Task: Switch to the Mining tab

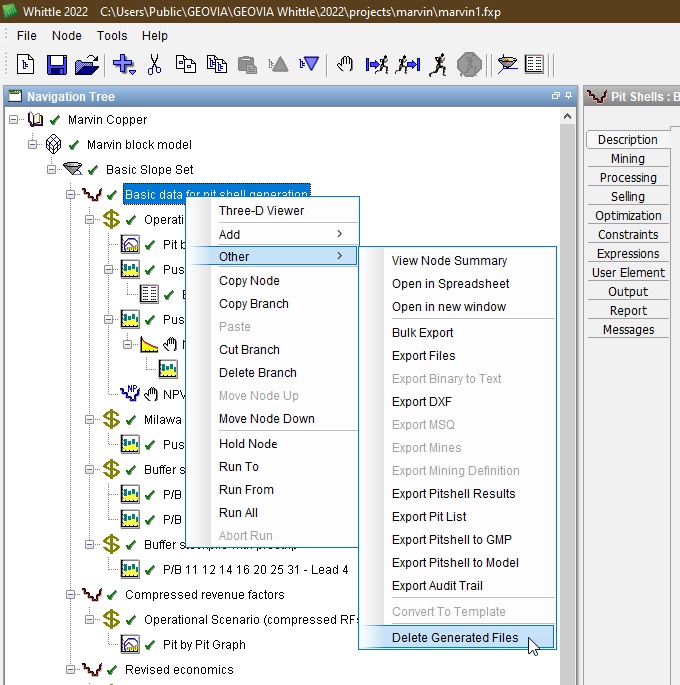Action: coord(628,159)
